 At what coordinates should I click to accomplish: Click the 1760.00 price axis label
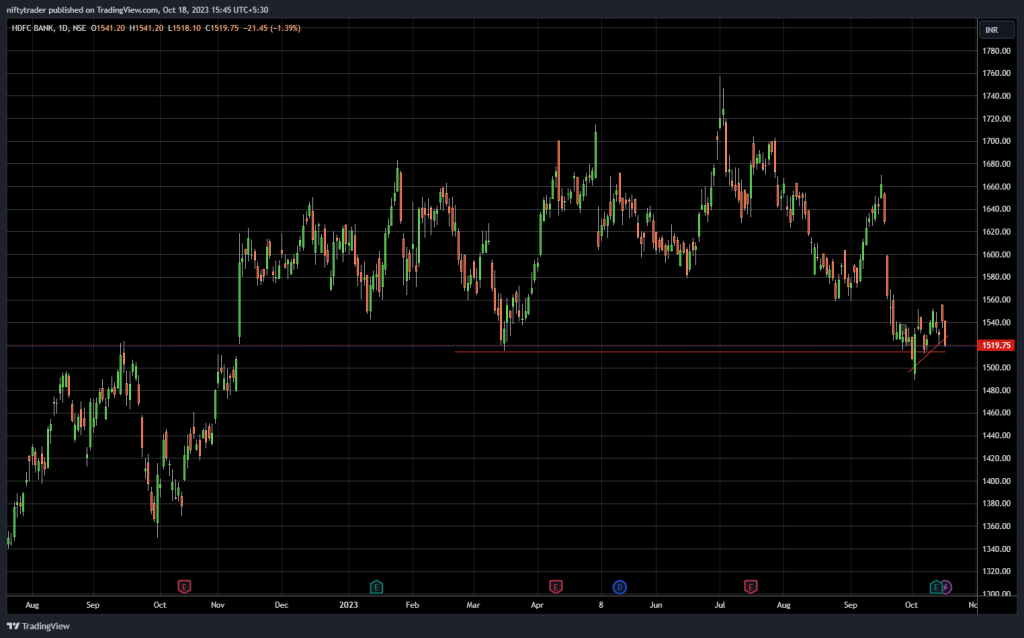coord(997,73)
